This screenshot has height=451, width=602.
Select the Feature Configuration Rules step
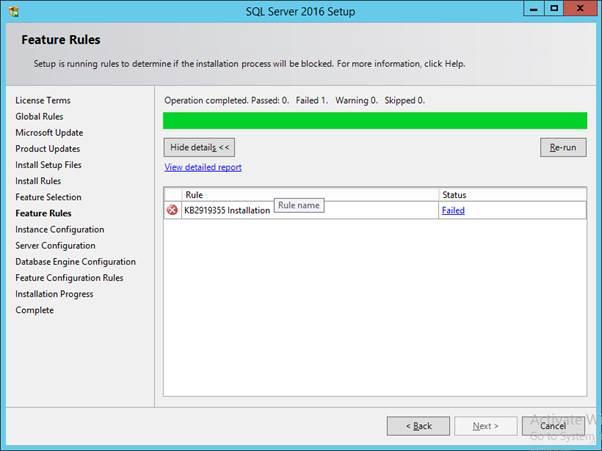tap(69, 278)
